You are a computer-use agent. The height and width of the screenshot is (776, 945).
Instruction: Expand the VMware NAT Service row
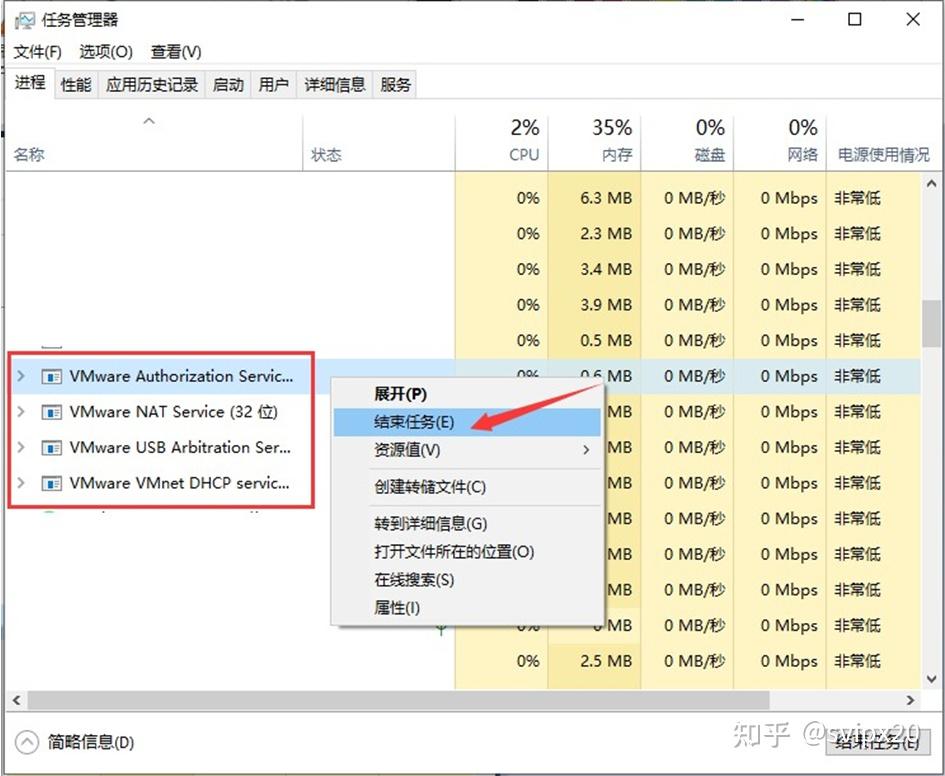point(21,411)
